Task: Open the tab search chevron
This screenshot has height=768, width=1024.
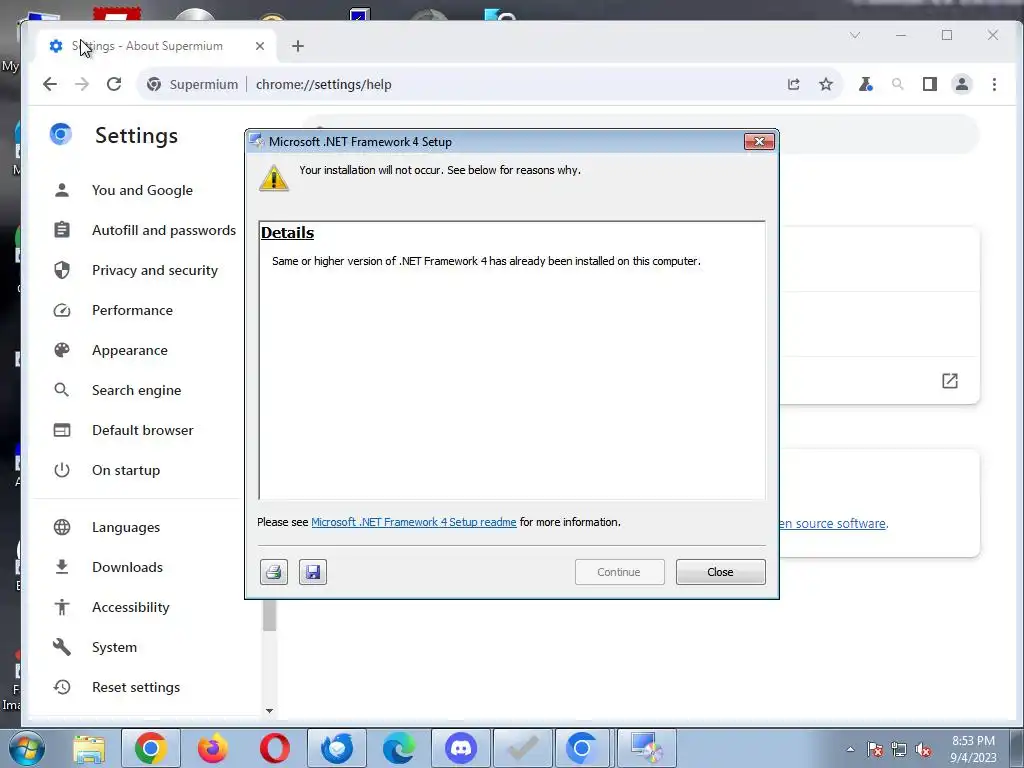Action: tap(855, 35)
